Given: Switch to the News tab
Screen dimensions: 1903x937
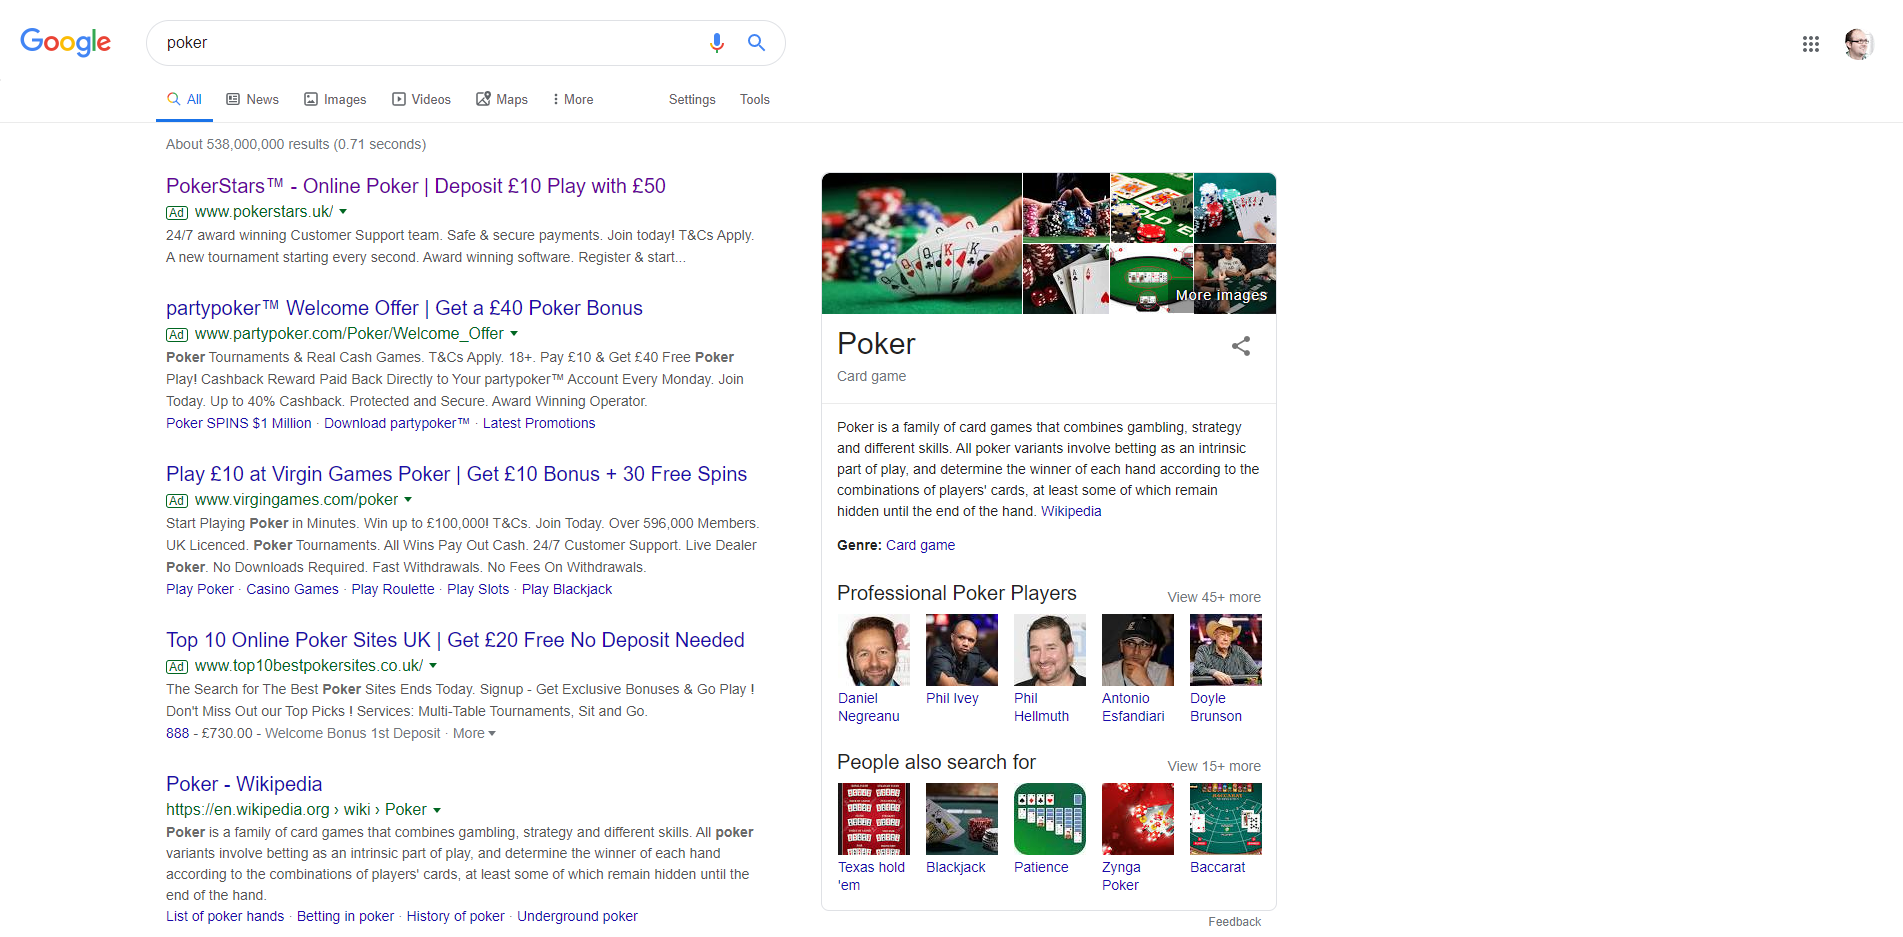Looking at the screenshot, I should tap(252, 99).
